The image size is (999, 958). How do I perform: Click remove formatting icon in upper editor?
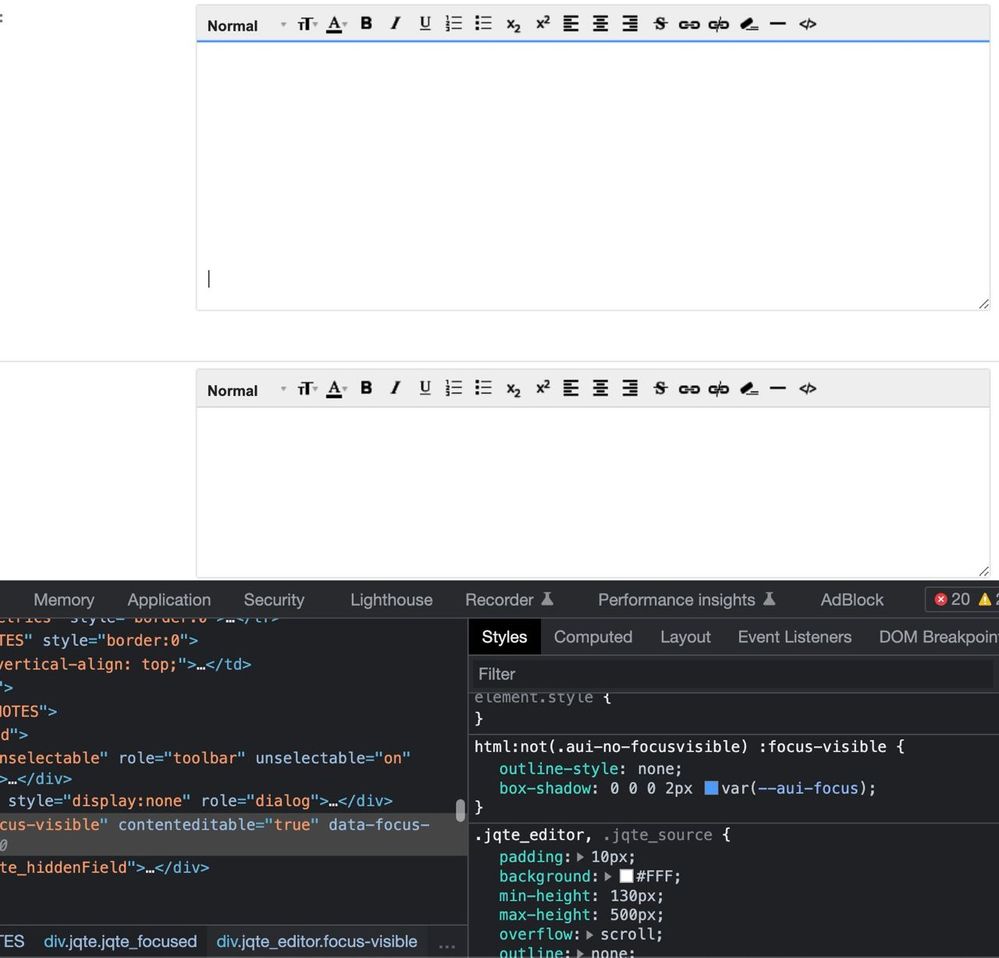749,24
